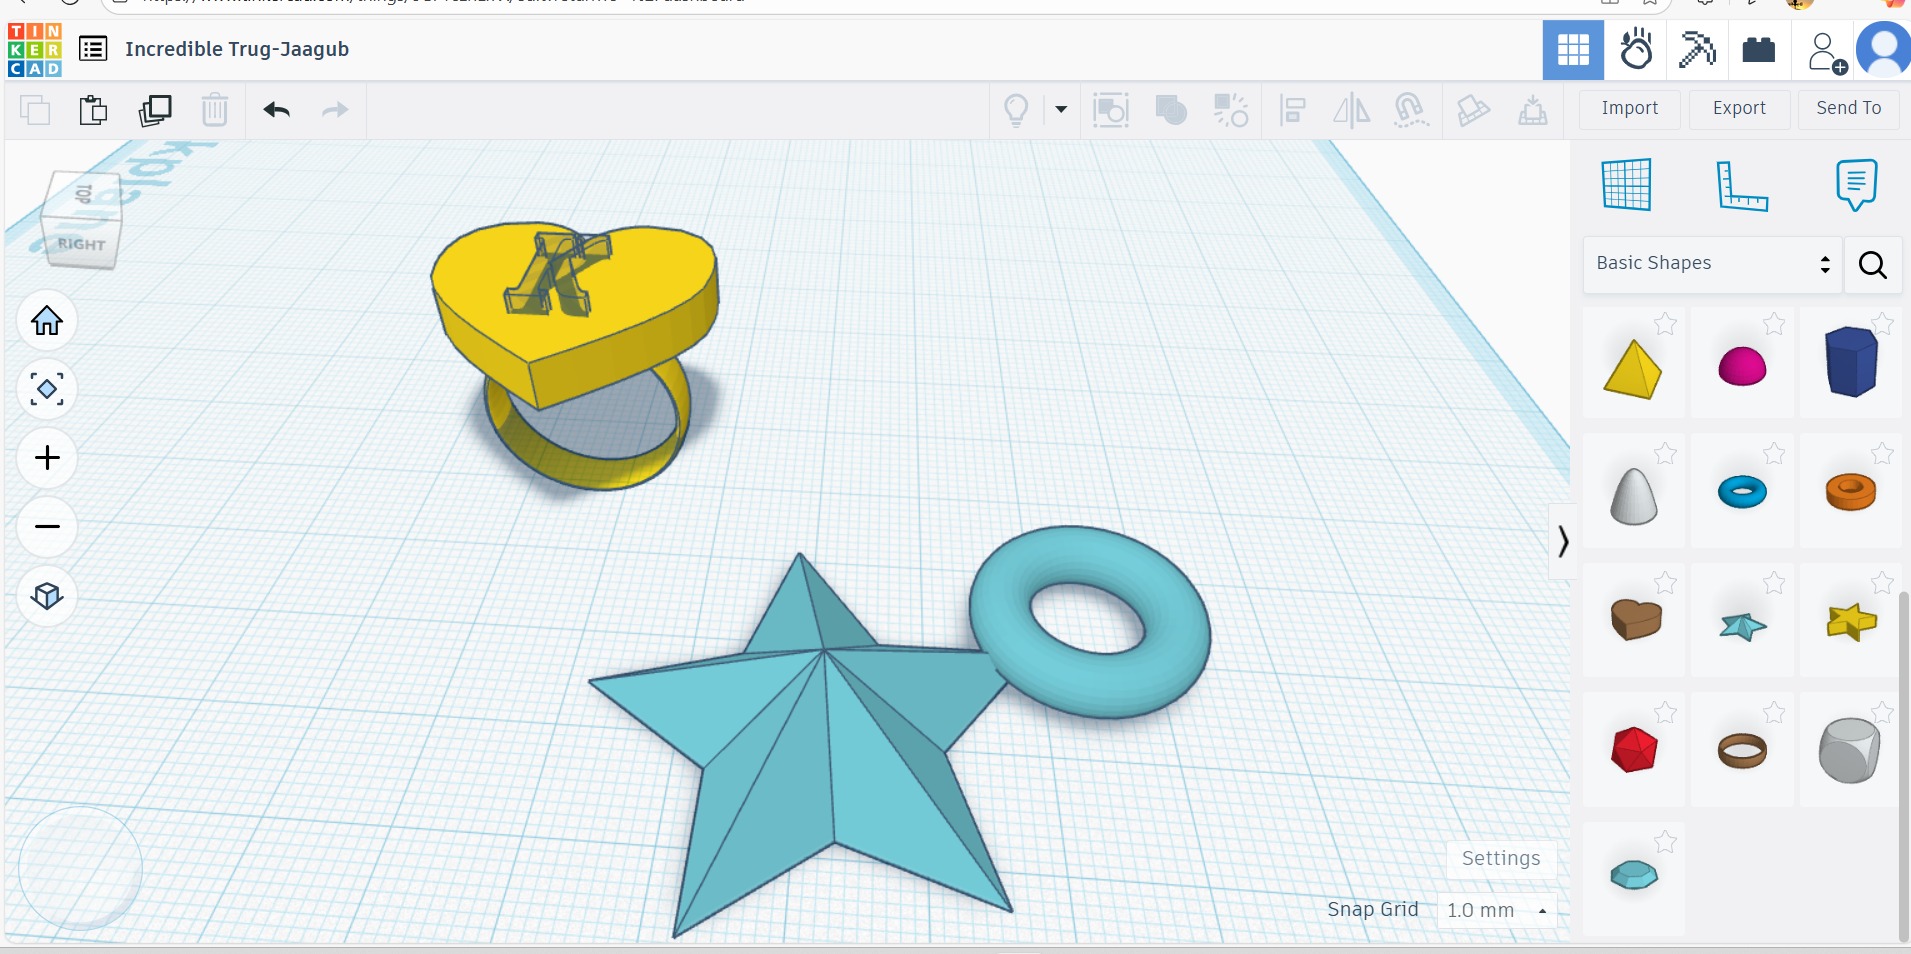The width and height of the screenshot is (1911, 954).
Task: Click the Paste icon
Action: coord(93,110)
